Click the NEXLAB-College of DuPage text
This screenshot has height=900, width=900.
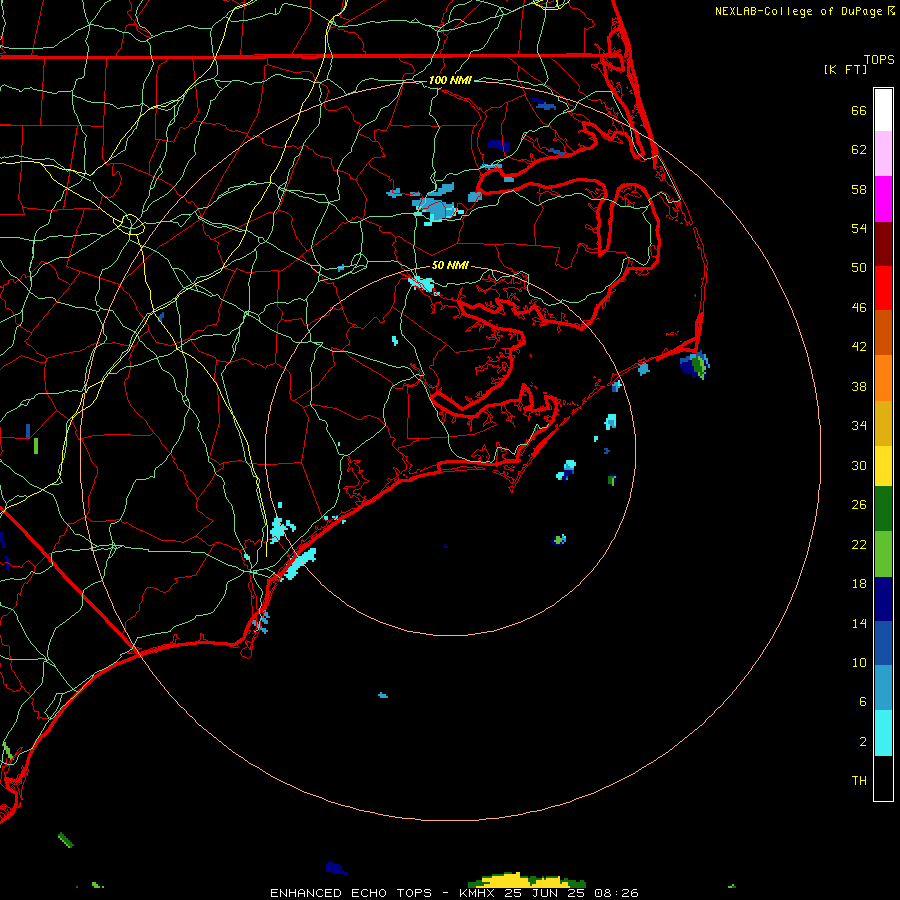coord(798,11)
